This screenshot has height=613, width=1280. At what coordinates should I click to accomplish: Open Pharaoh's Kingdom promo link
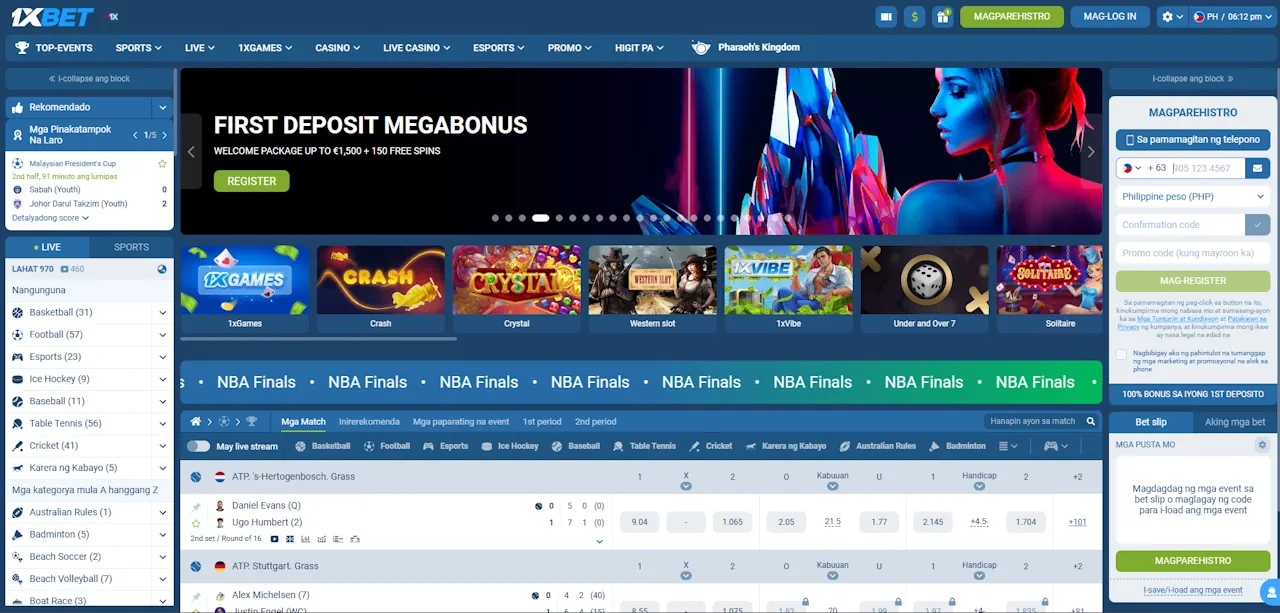(746, 47)
